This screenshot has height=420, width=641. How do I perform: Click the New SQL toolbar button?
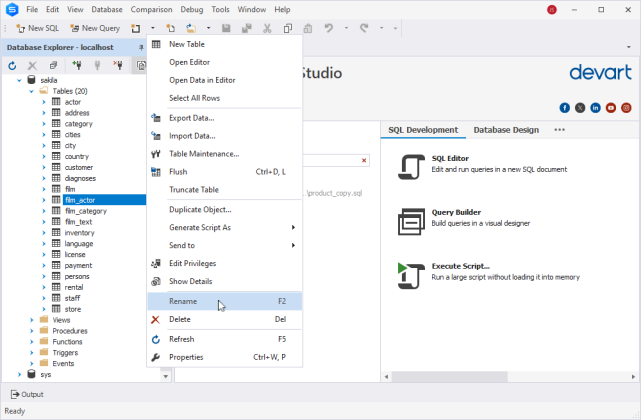[37, 28]
